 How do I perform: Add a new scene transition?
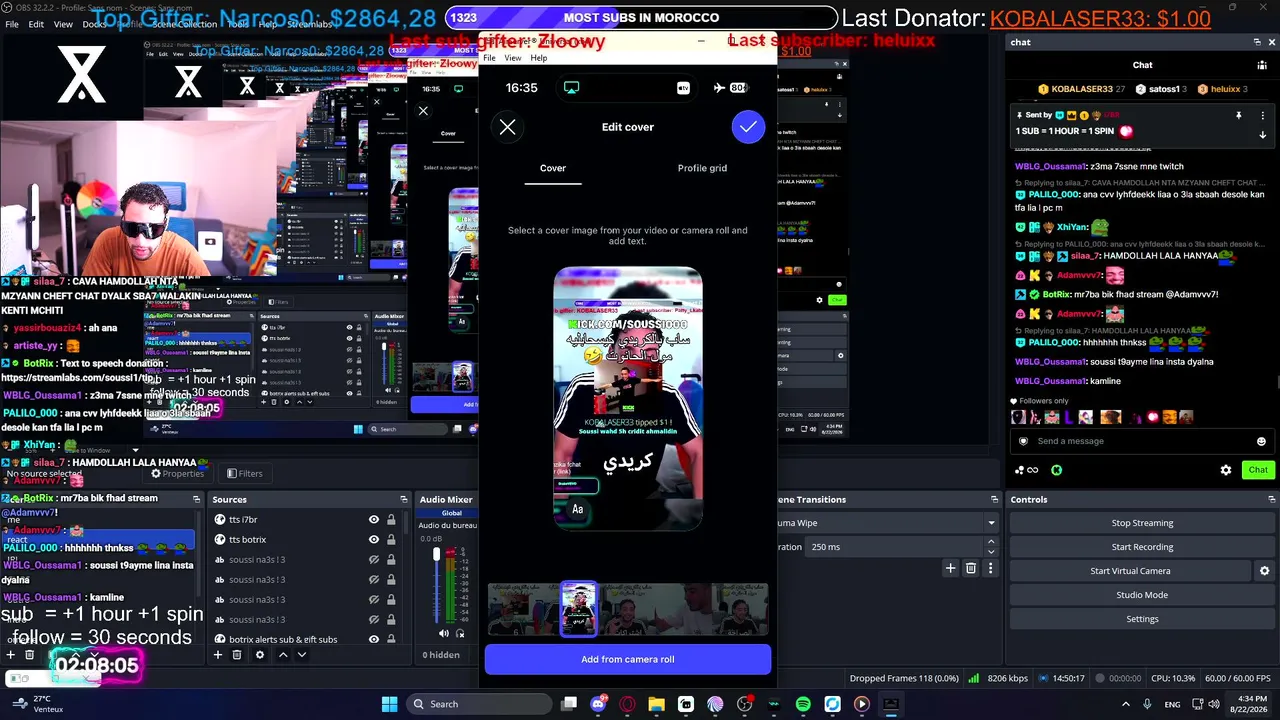(x=950, y=568)
